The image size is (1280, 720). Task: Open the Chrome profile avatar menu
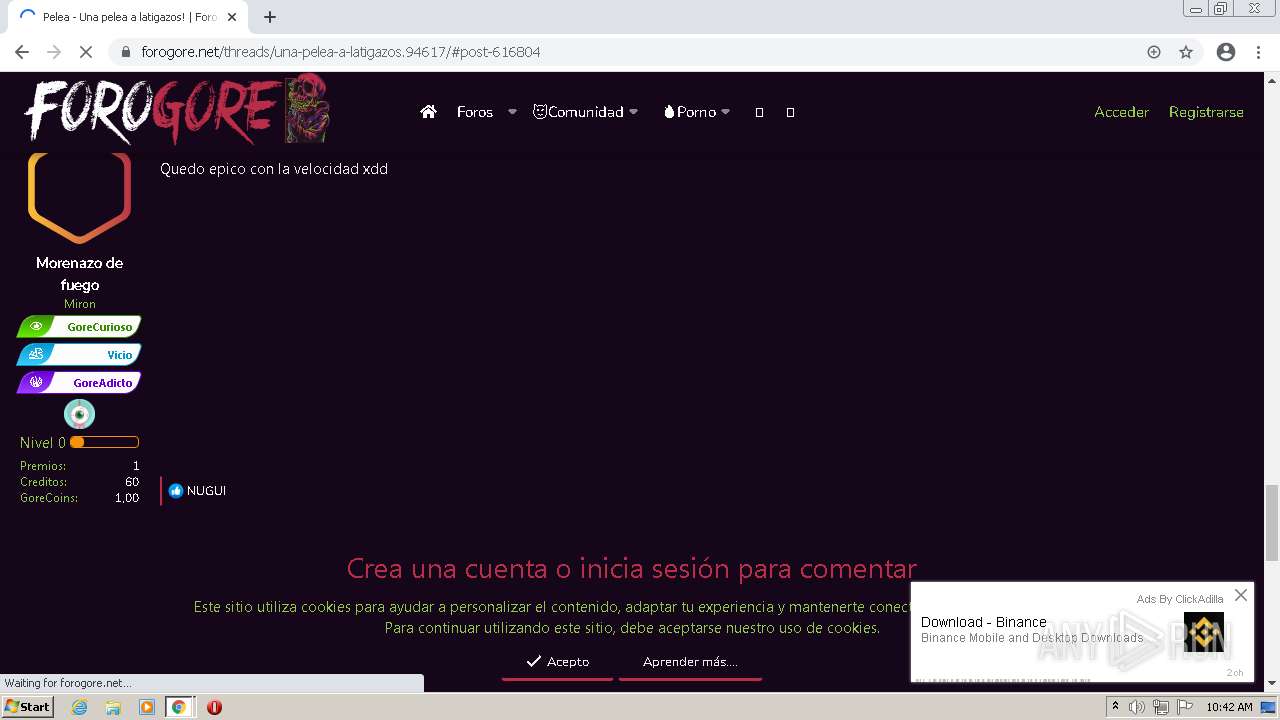[1226, 52]
